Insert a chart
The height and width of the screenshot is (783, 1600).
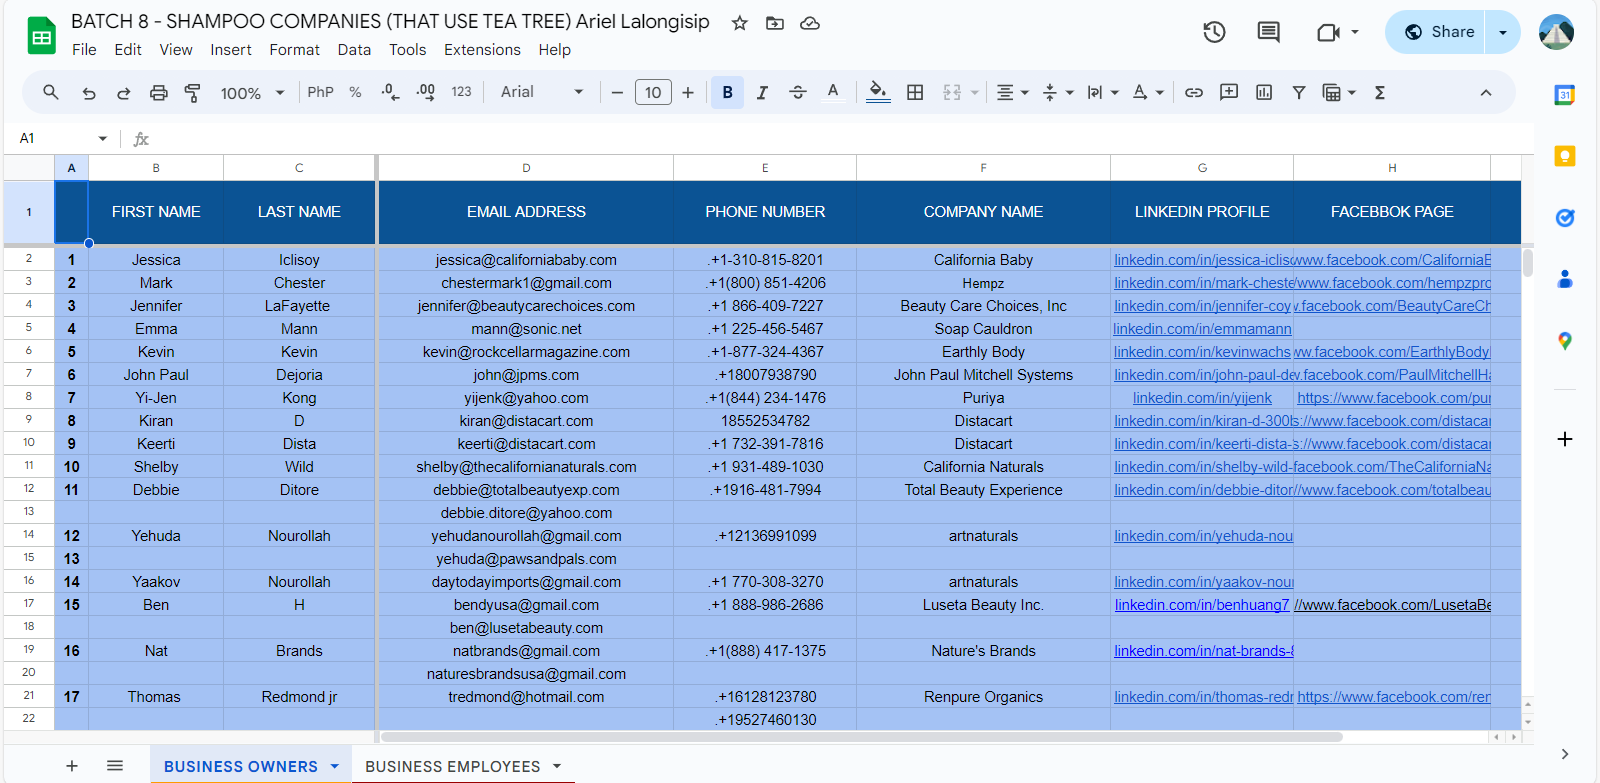[1264, 93]
